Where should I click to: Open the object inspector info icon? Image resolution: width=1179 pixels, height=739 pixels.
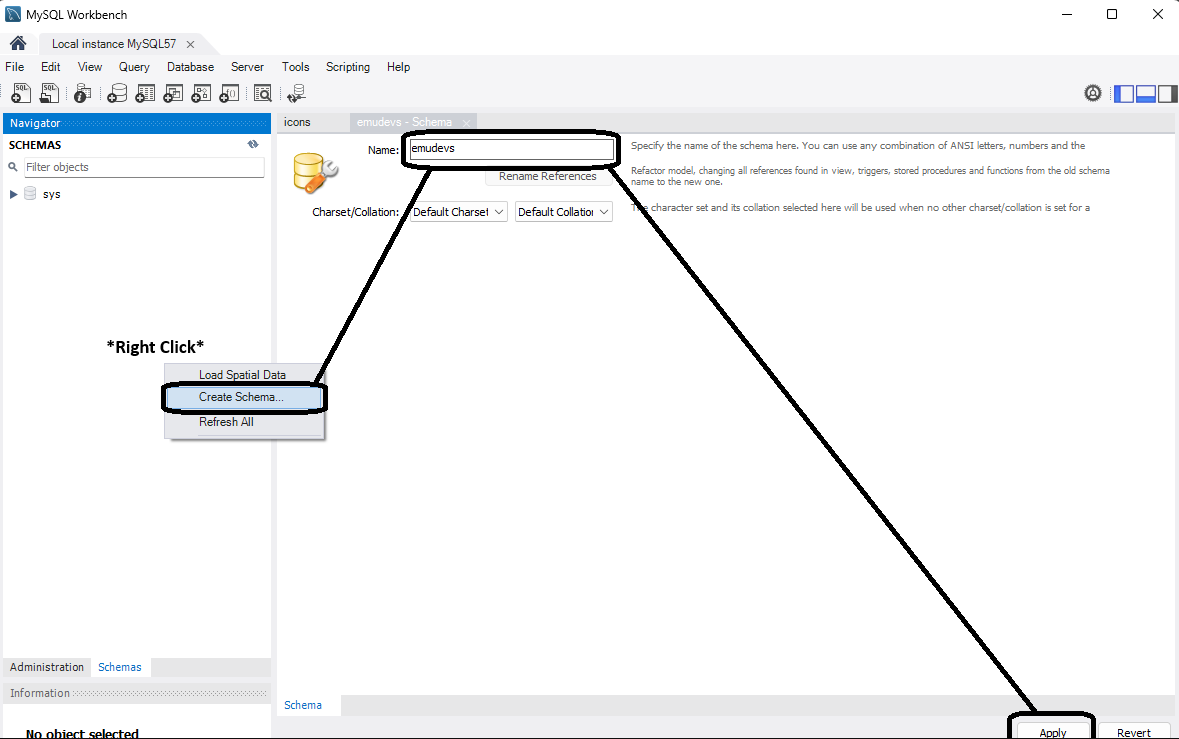coord(83,93)
